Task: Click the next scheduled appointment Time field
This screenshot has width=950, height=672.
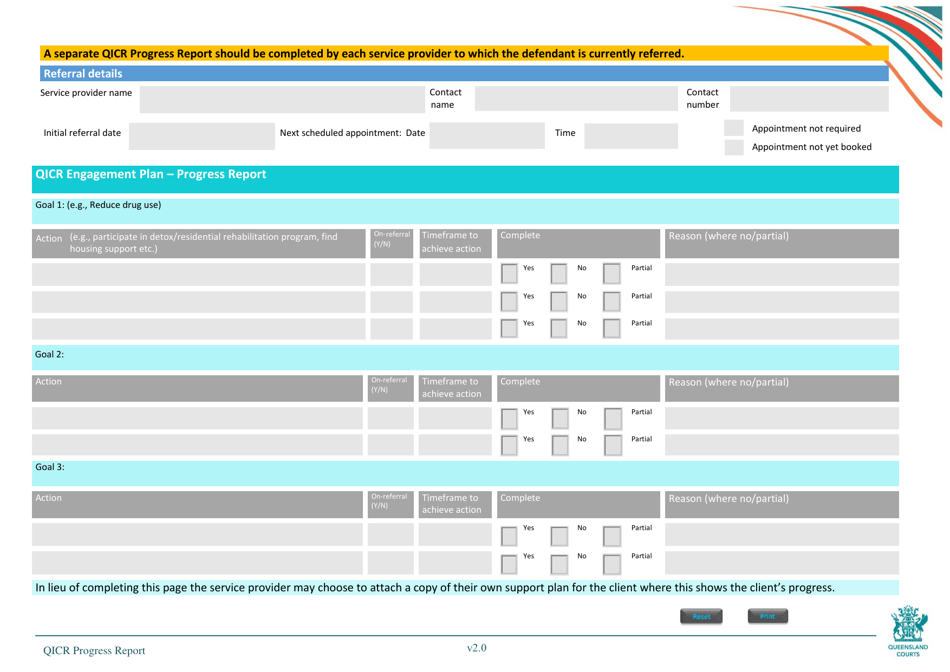Action: pos(632,135)
